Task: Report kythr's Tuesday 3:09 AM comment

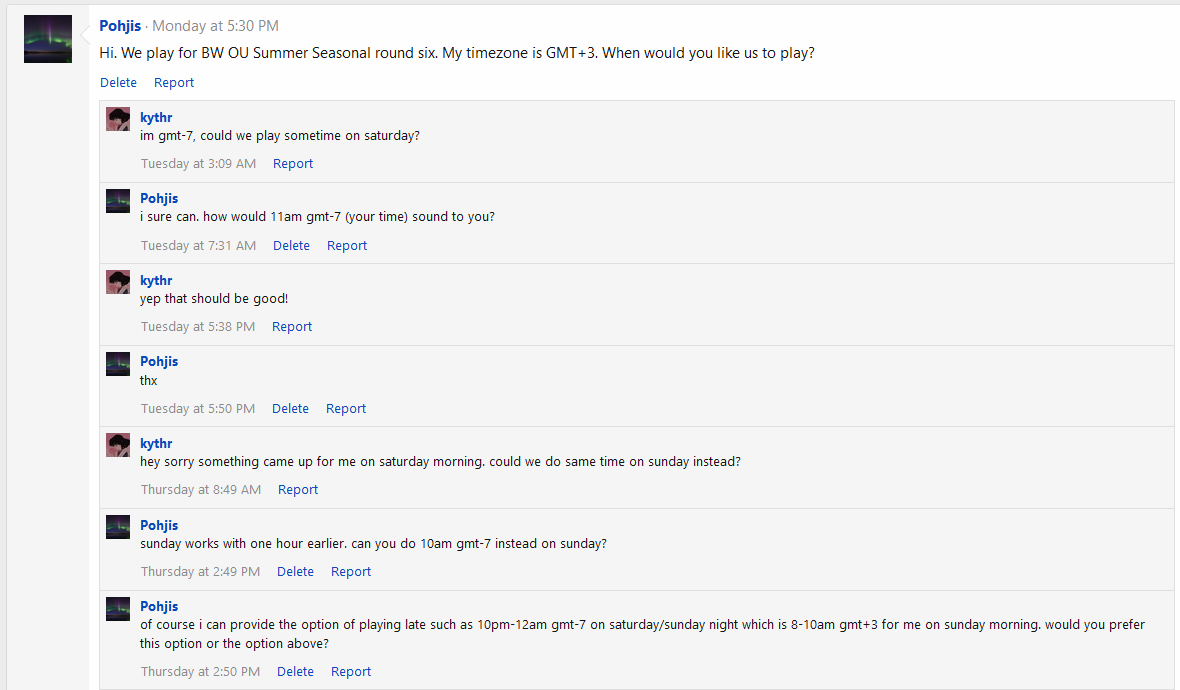Action: [x=293, y=163]
